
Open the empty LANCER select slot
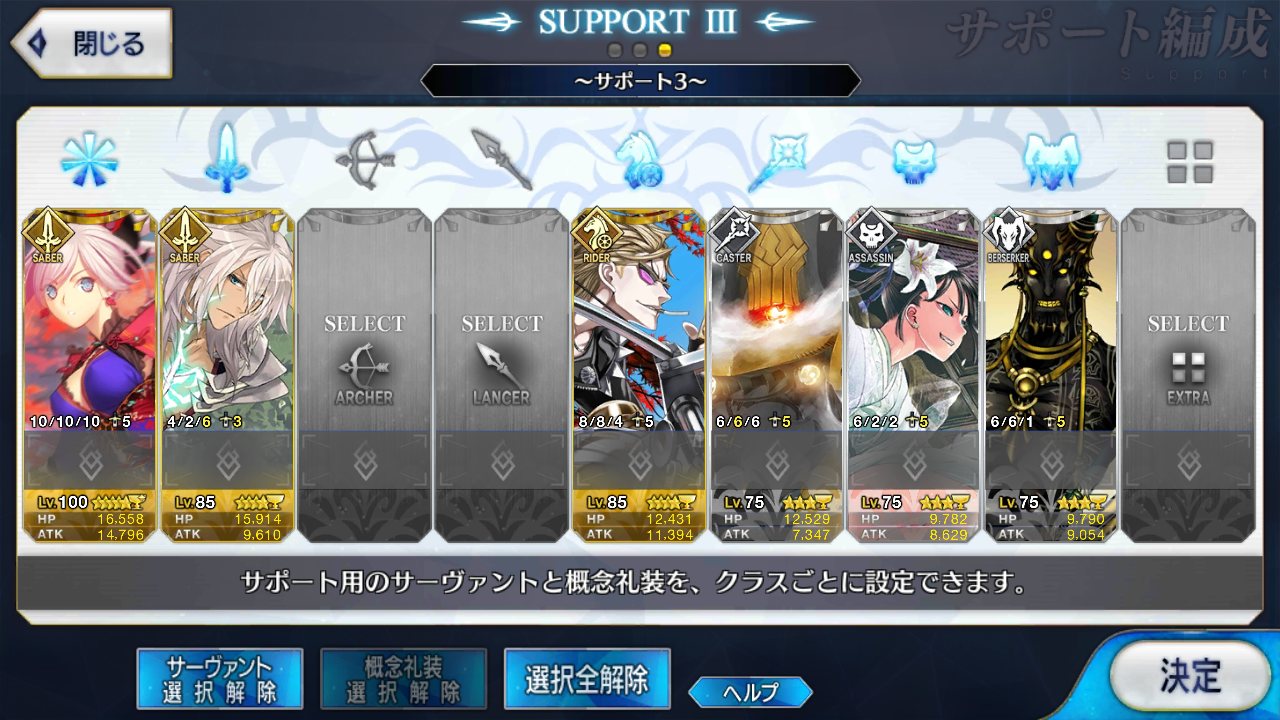[502, 375]
